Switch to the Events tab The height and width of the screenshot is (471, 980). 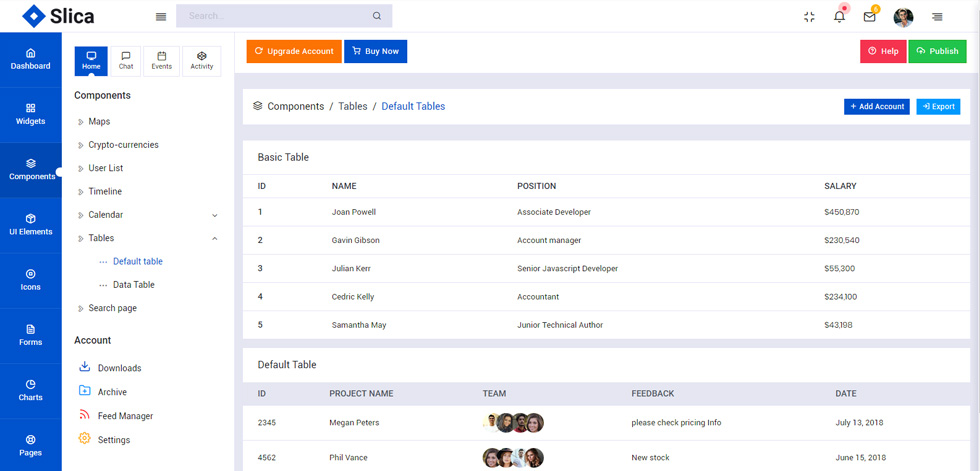pyautogui.click(x=161, y=61)
